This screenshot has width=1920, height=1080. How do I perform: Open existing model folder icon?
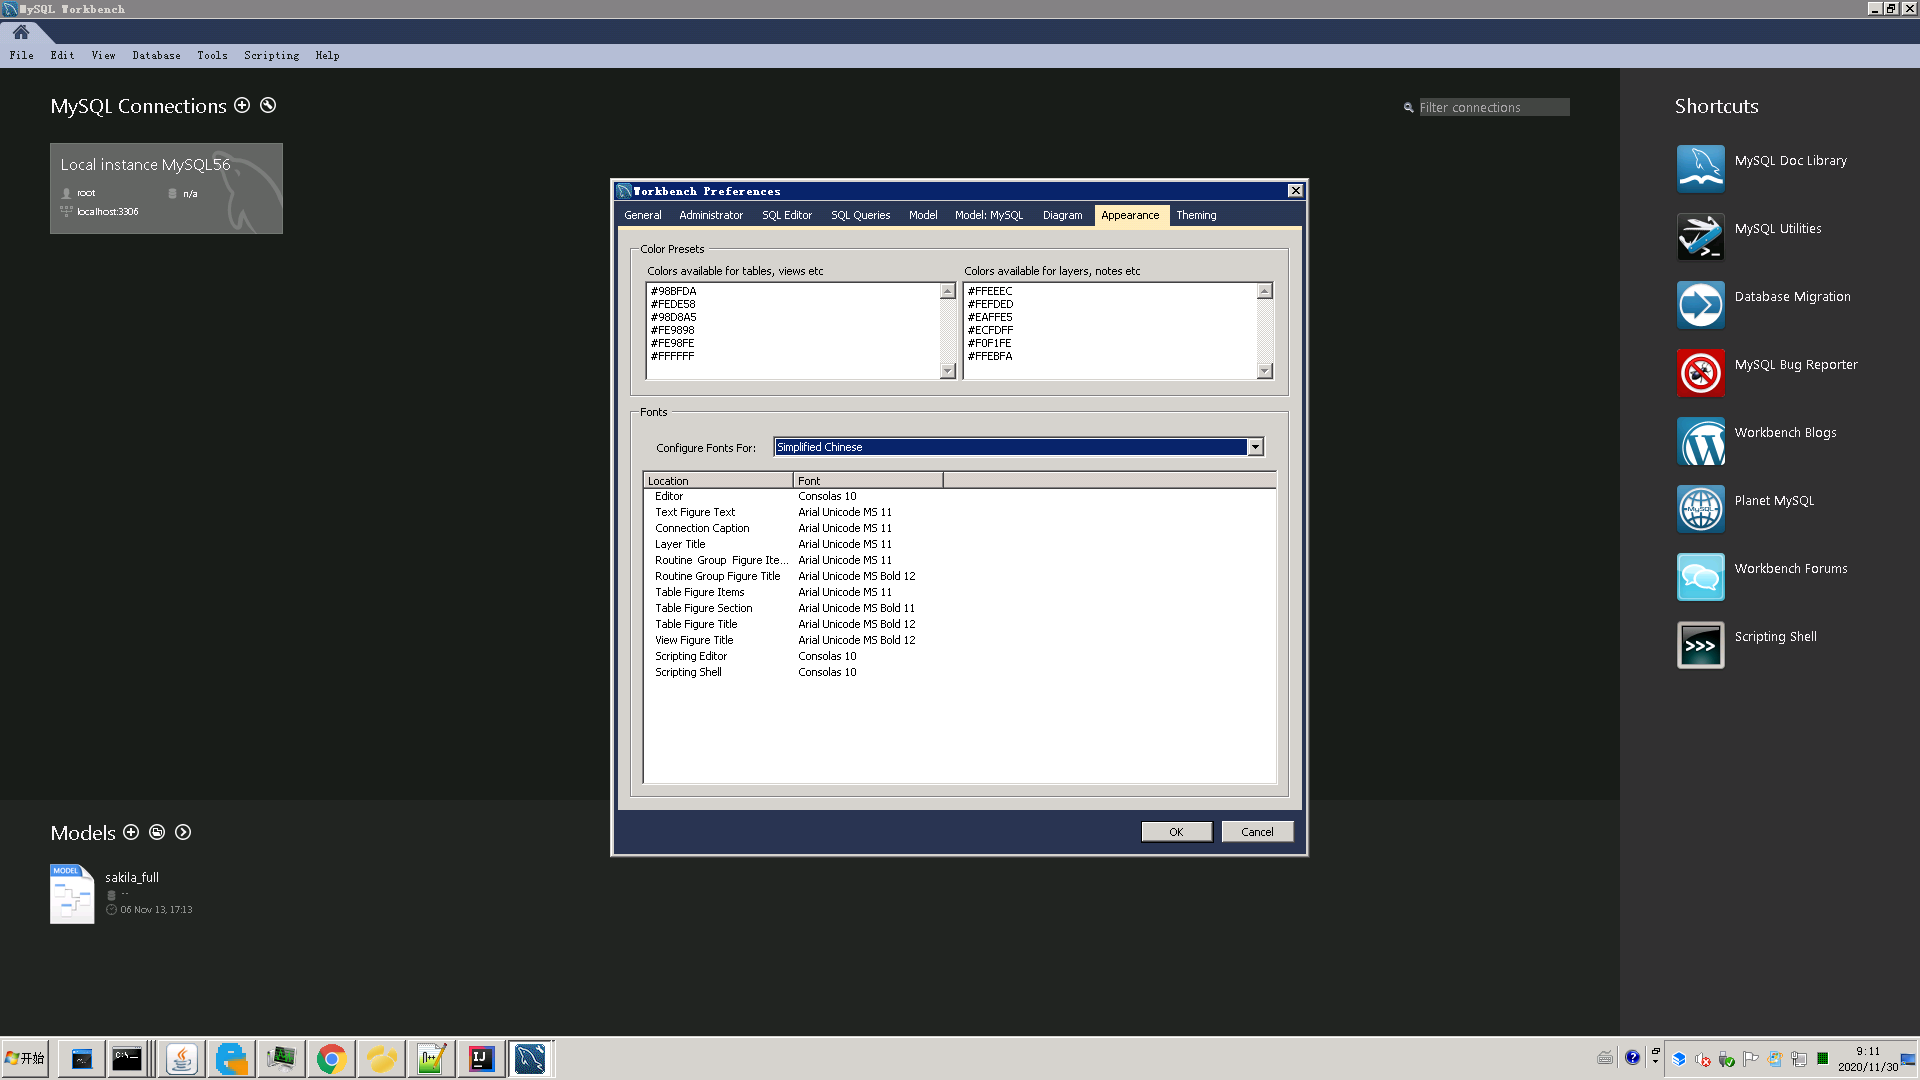157,832
